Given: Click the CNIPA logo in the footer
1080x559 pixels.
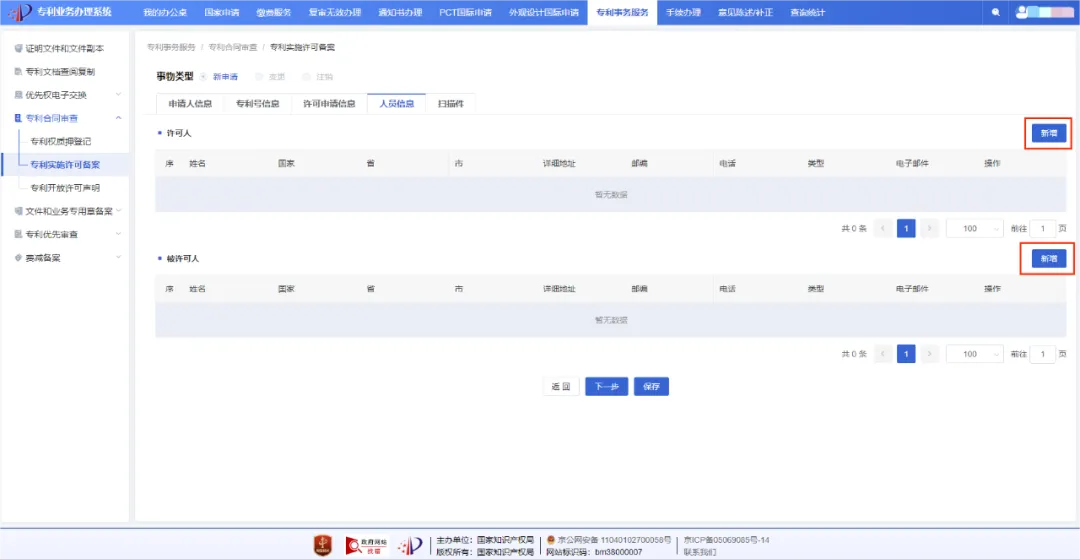Looking at the screenshot, I should (410, 545).
